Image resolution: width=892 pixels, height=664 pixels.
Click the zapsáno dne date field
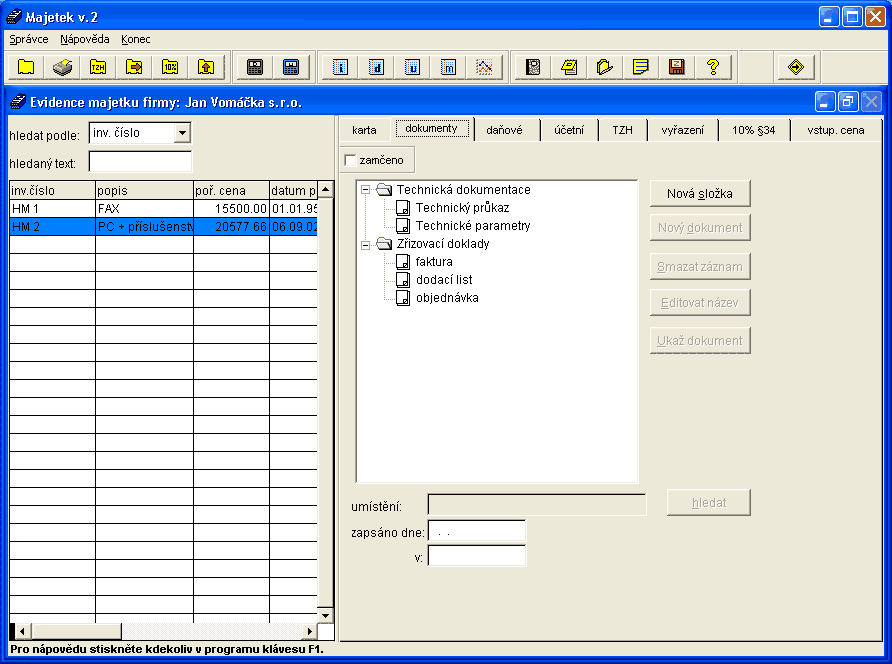477,531
